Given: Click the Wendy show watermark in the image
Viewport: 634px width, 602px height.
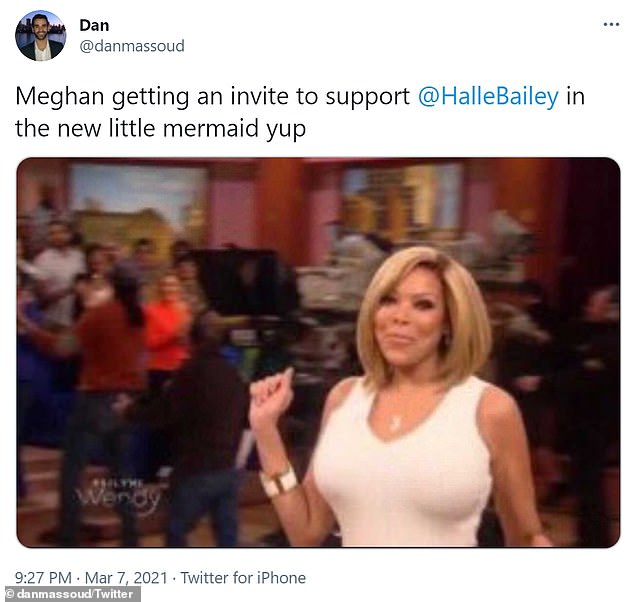Looking at the screenshot, I should [120, 496].
